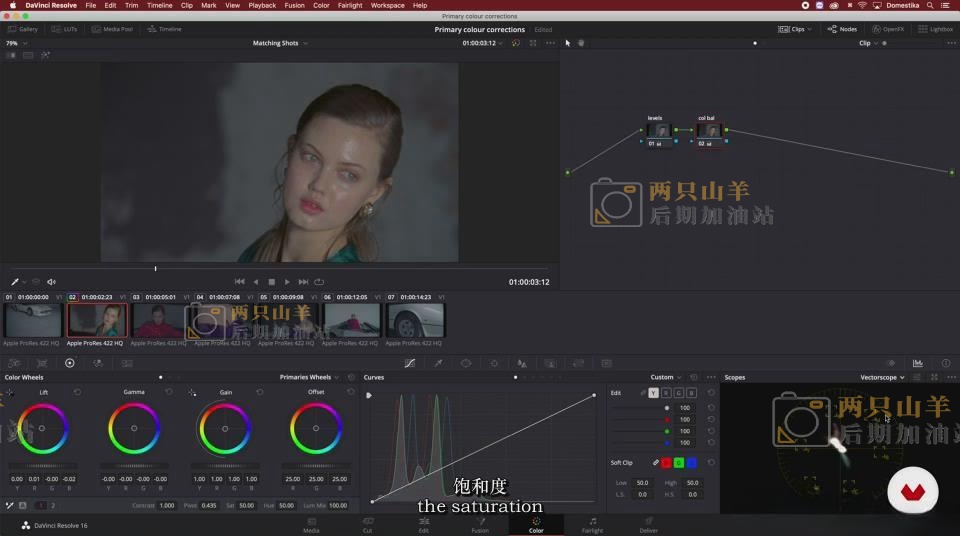Screen dimensions: 960x536
Task: Switch to the Fairlight page tab
Action: [x=592, y=524]
